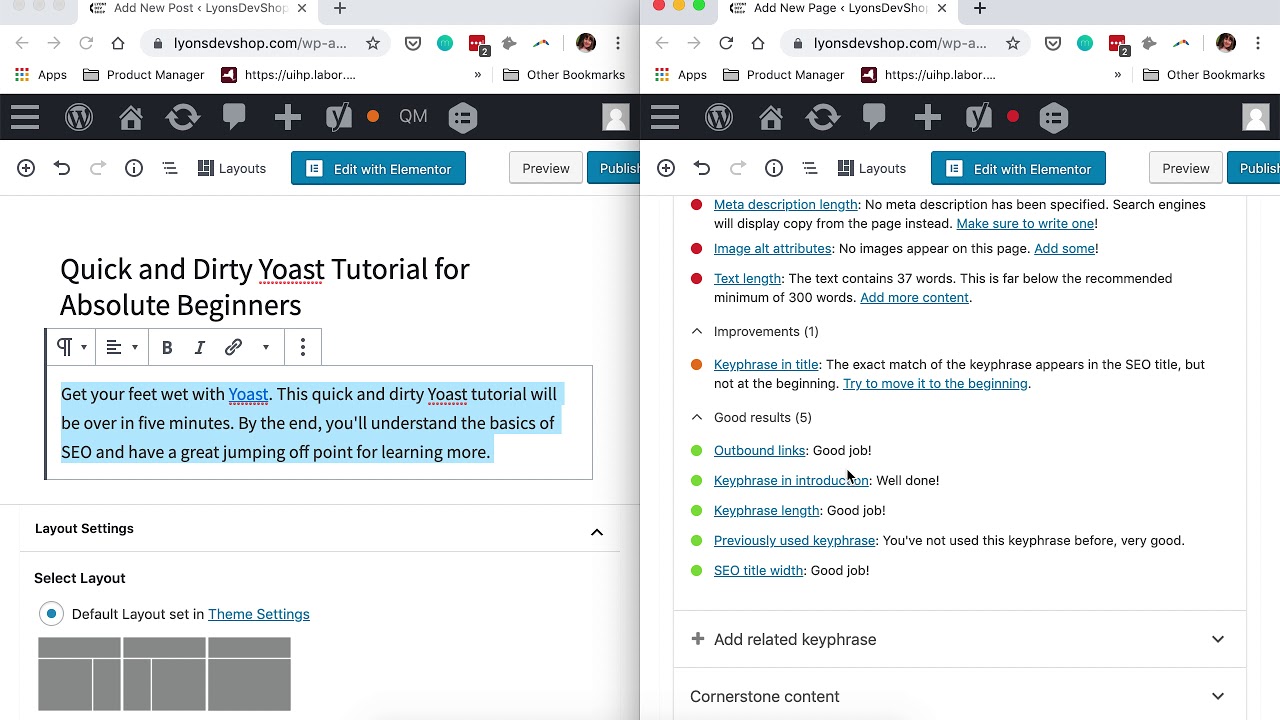Switch to Add New Page browser tab

click(x=839, y=8)
